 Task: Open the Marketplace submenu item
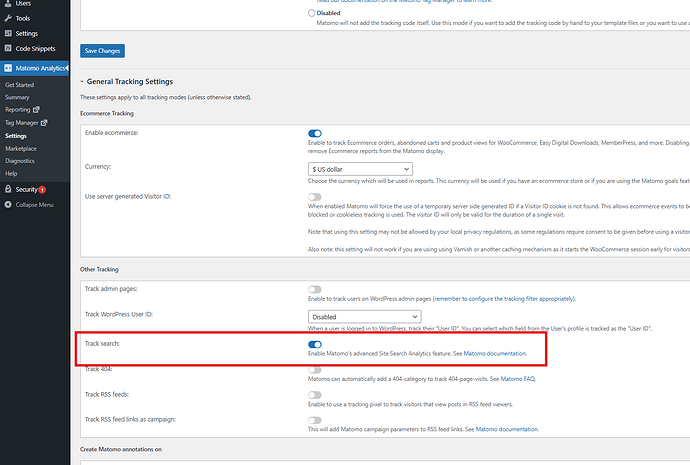(x=22, y=148)
